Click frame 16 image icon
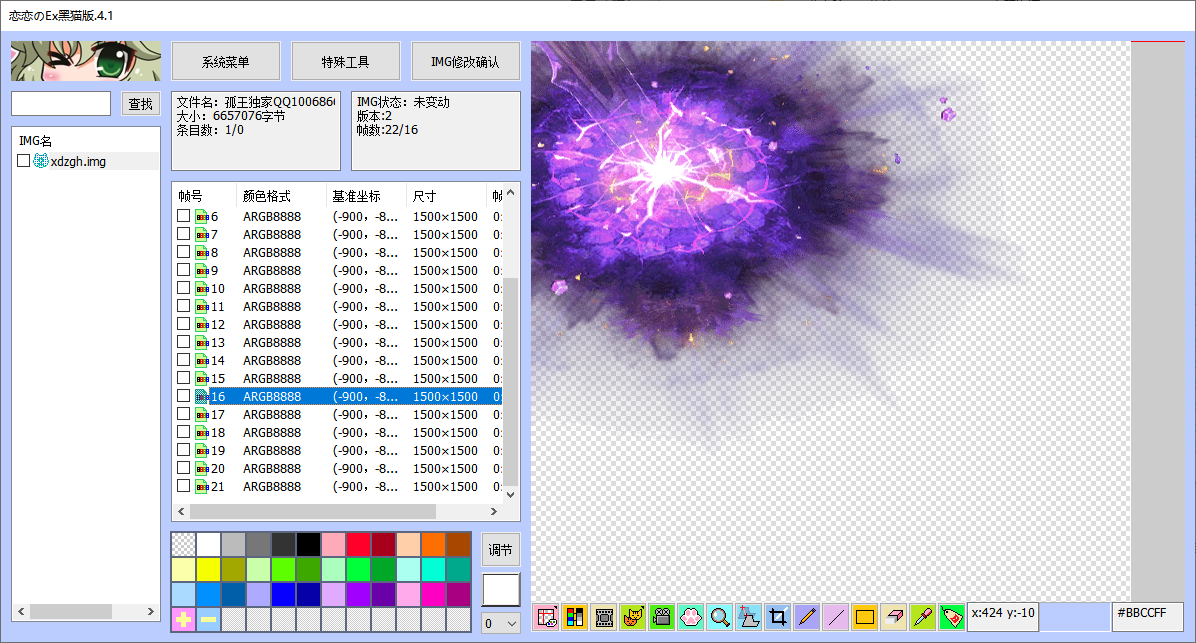The height and width of the screenshot is (643, 1196). click(202, 397)
